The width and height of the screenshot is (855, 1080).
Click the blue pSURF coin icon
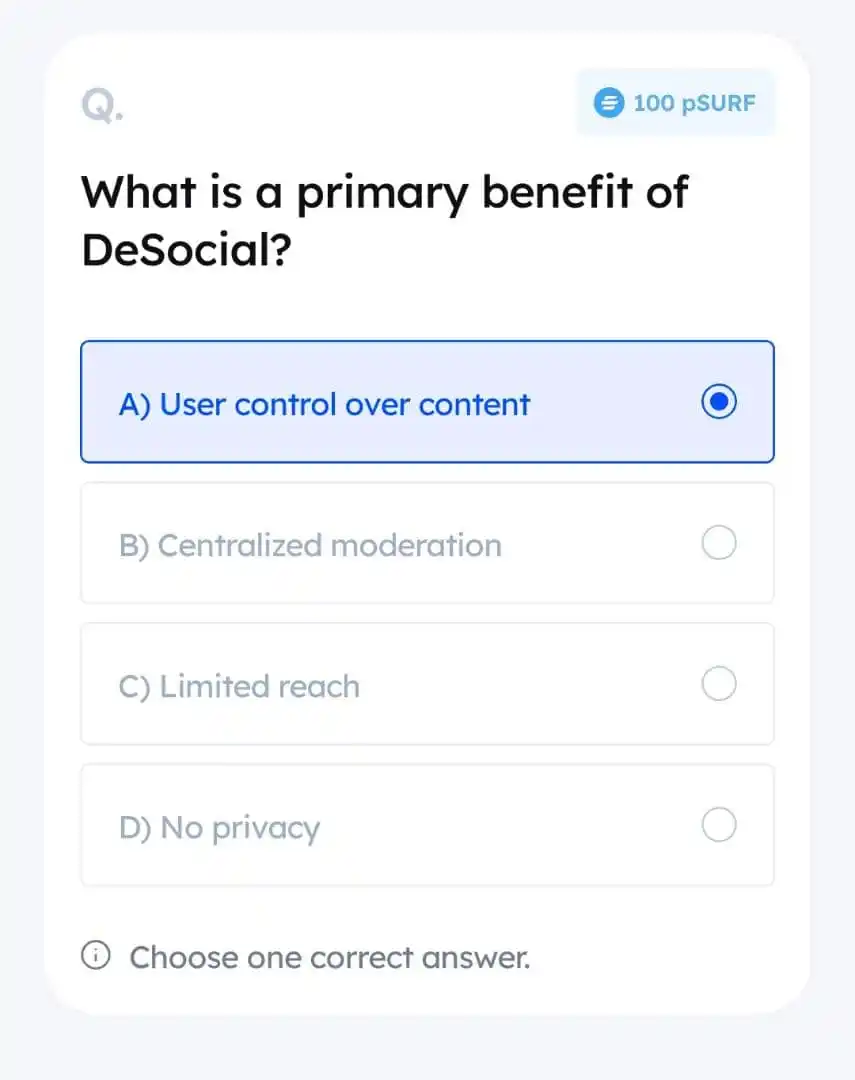coord(609,103)
